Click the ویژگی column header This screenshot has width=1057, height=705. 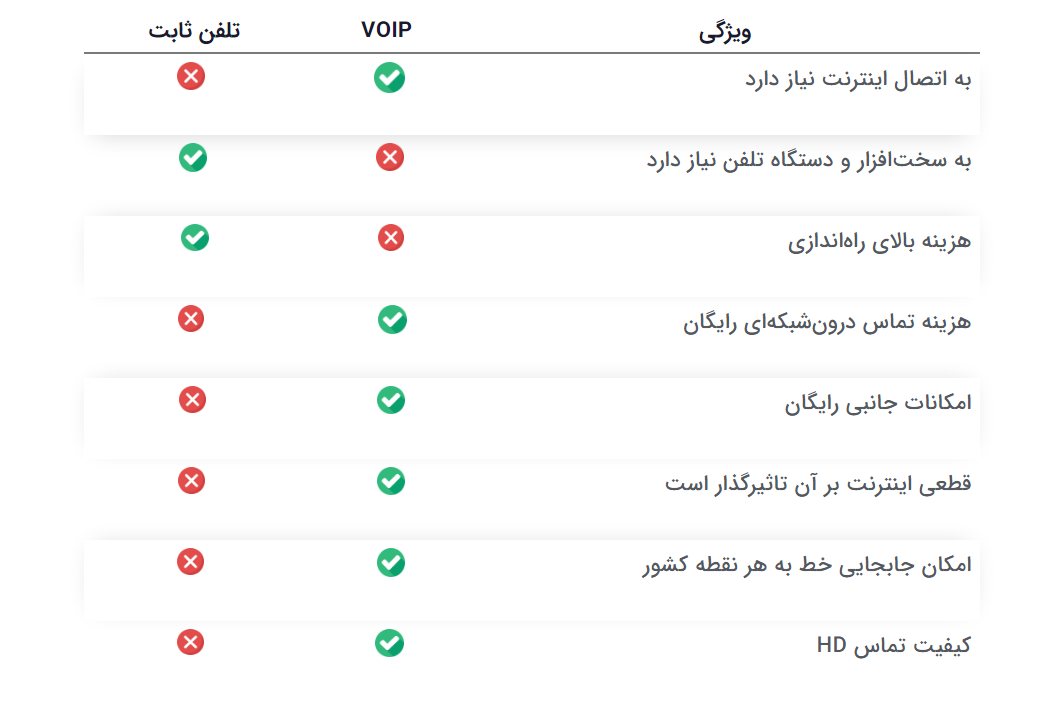[x=725, y=32]
